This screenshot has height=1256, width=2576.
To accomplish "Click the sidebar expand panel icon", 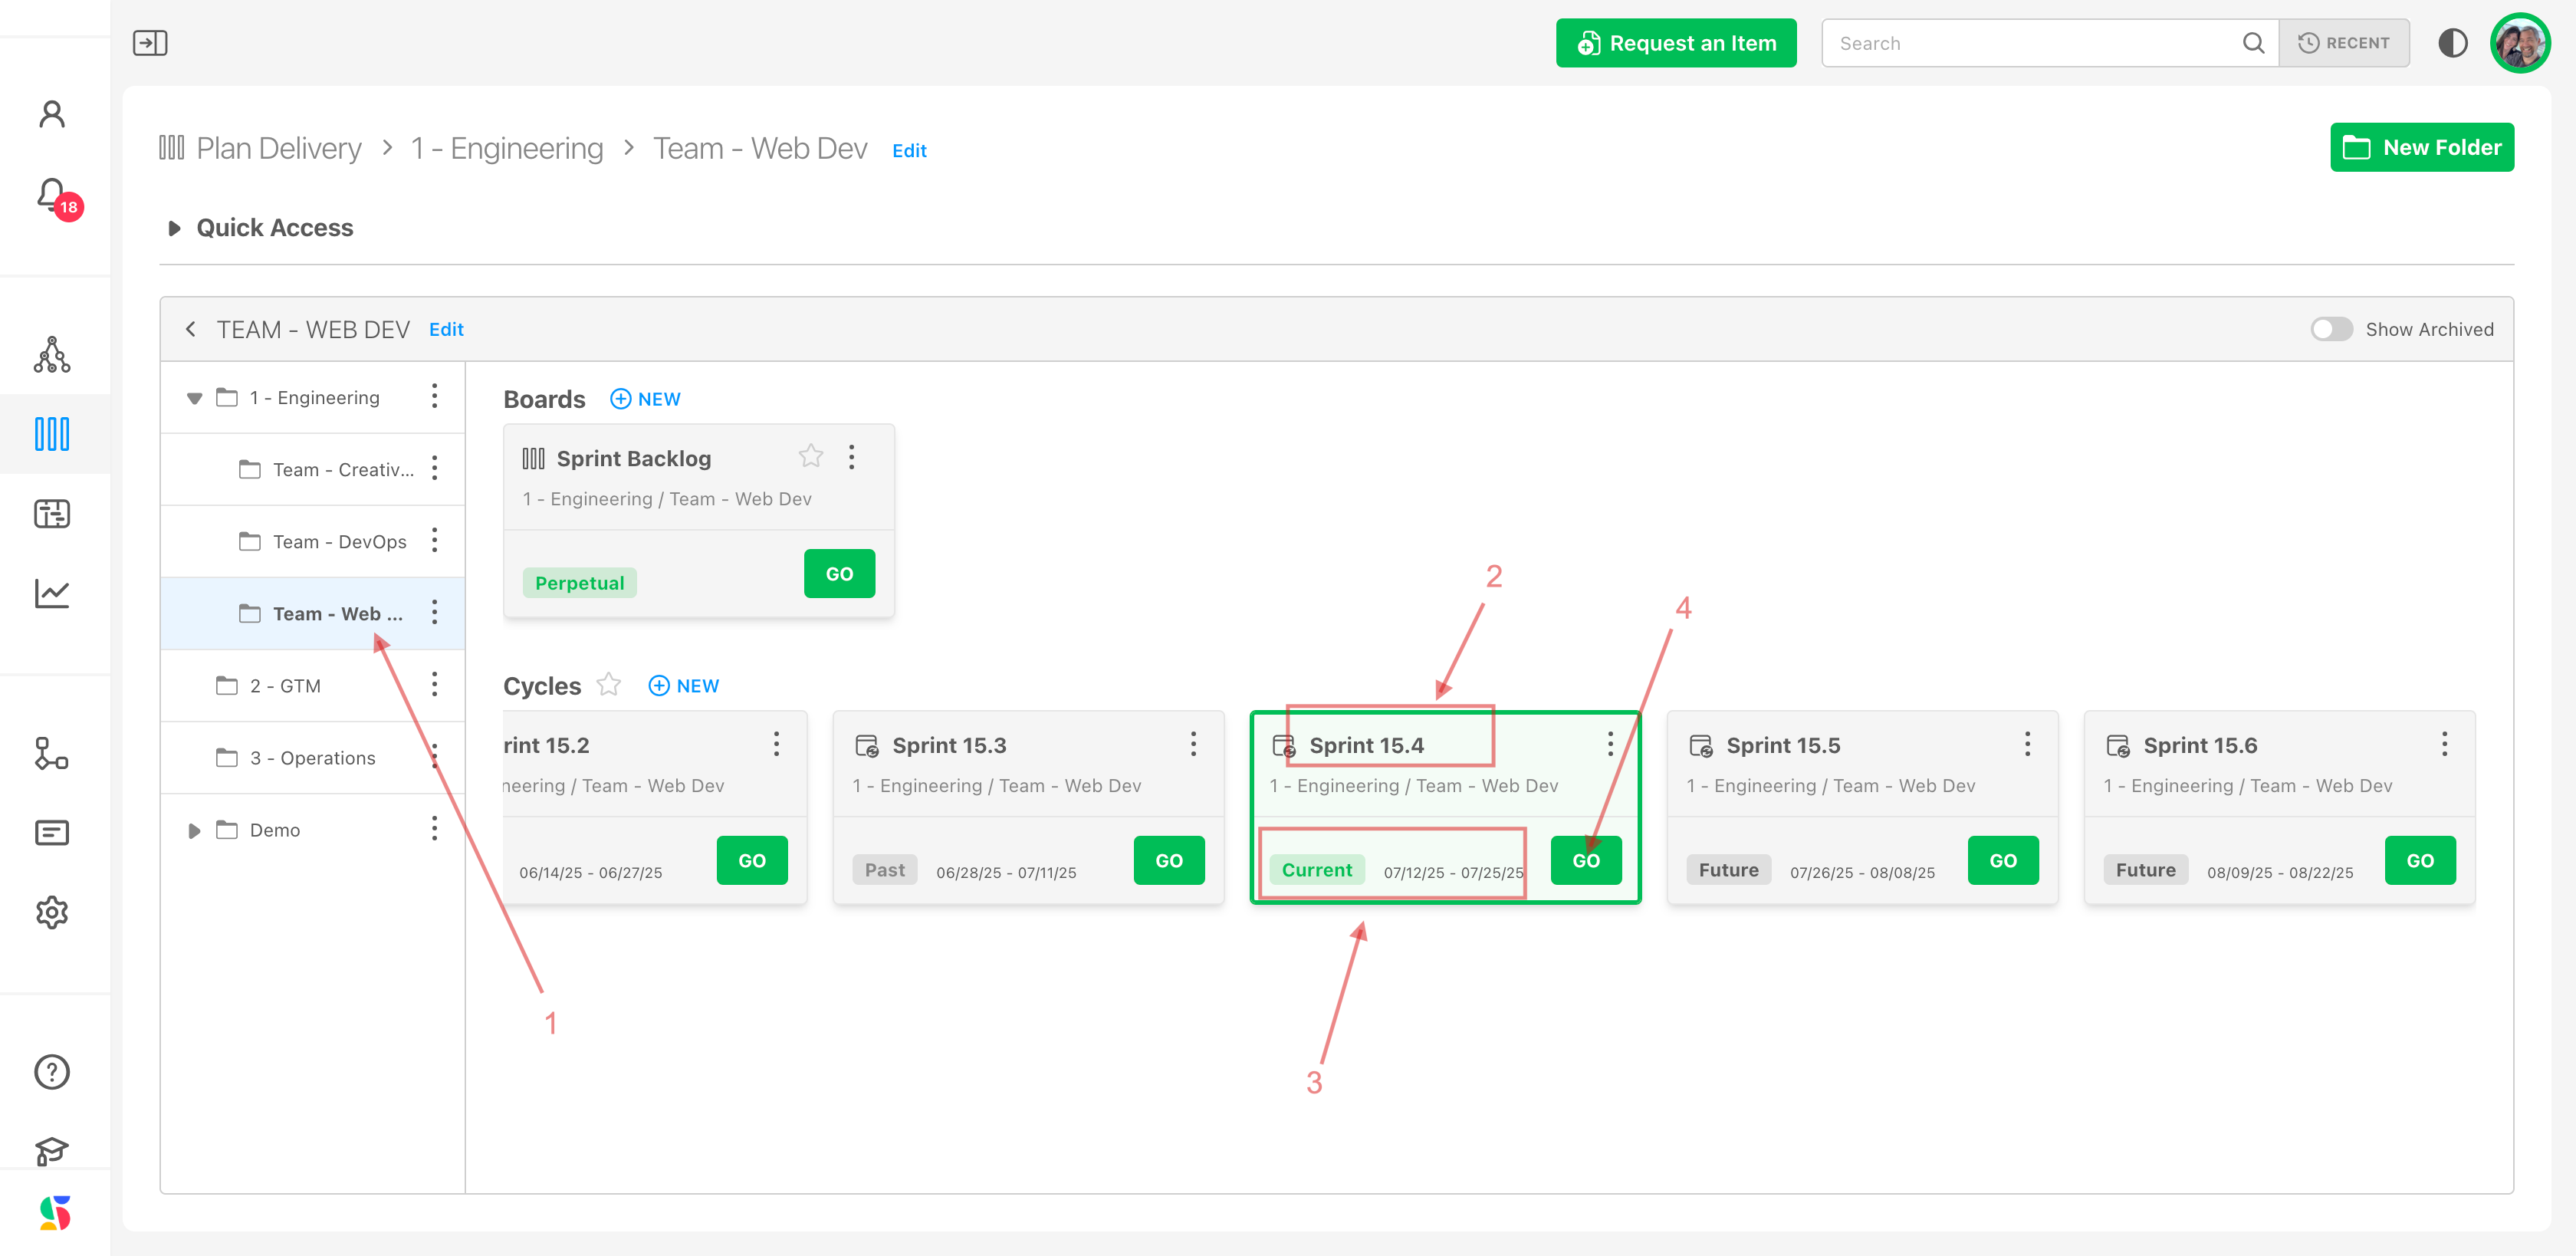I will pyautogui.click(x=150, y=43).
